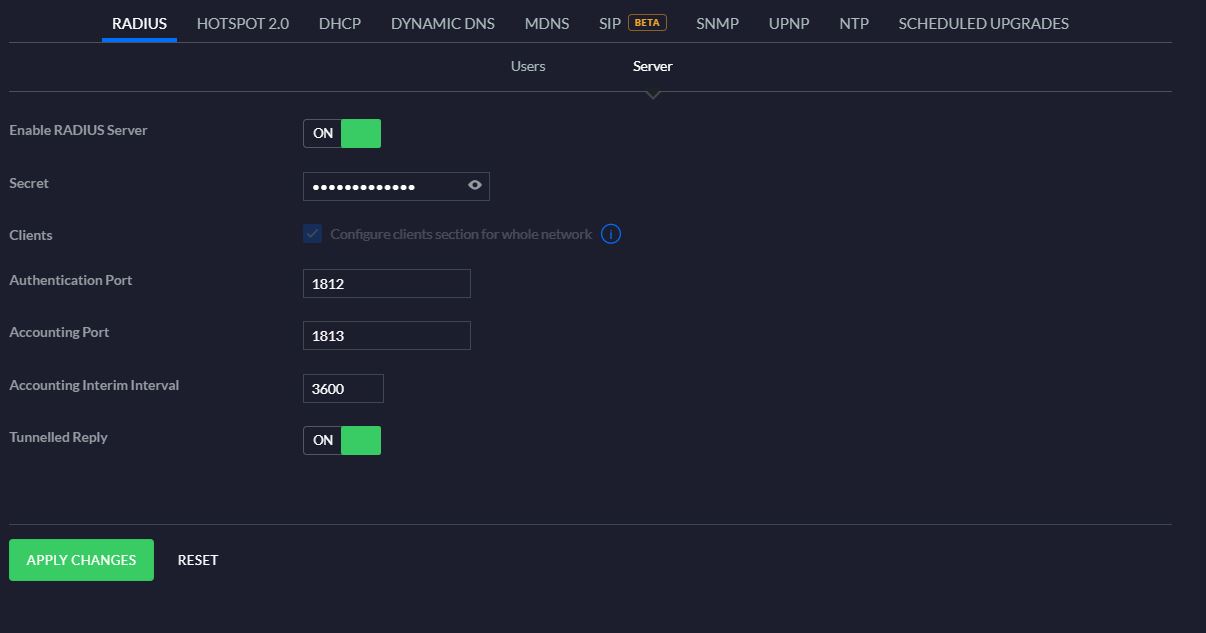Open the MDNS tab

click(x=547, y=23)
